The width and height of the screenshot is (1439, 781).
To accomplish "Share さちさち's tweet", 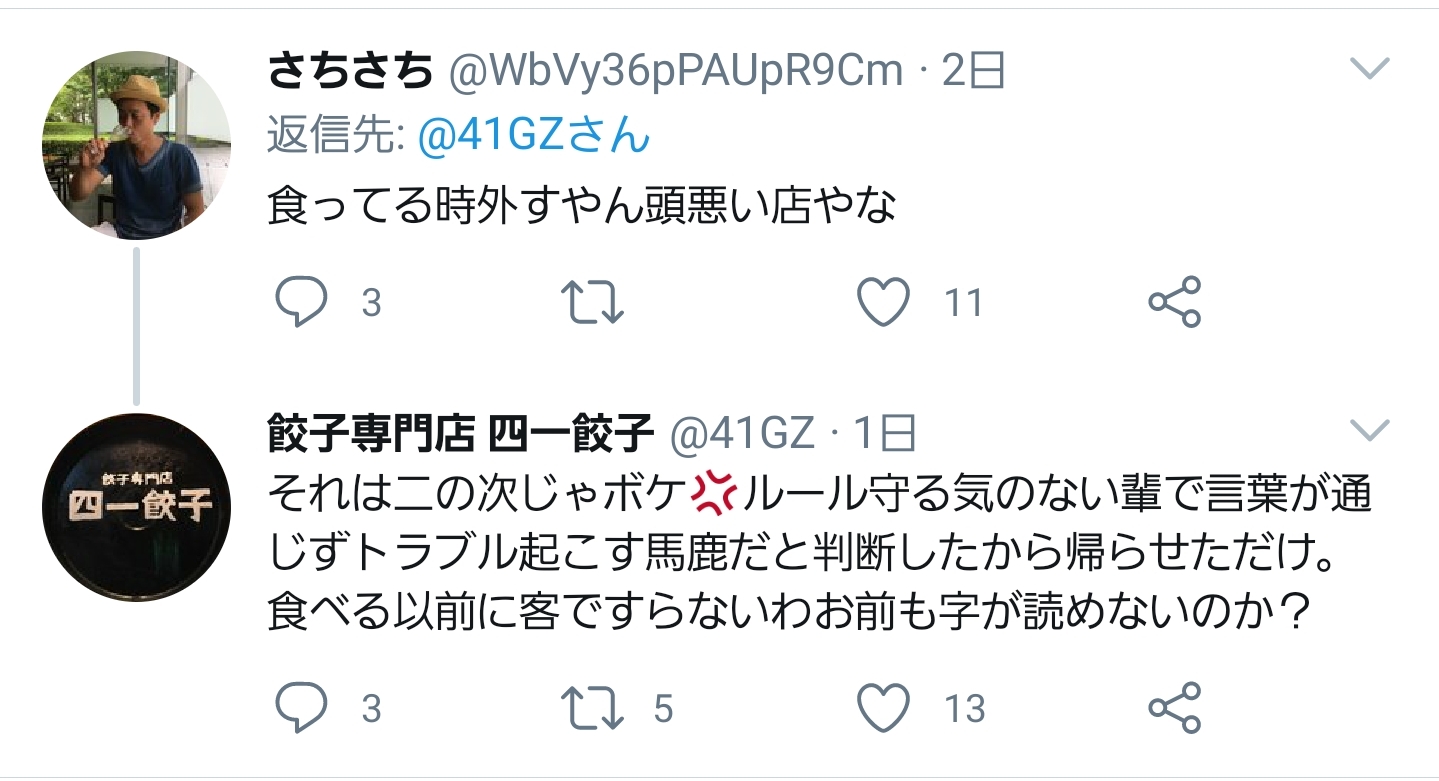I will 1174,302.
